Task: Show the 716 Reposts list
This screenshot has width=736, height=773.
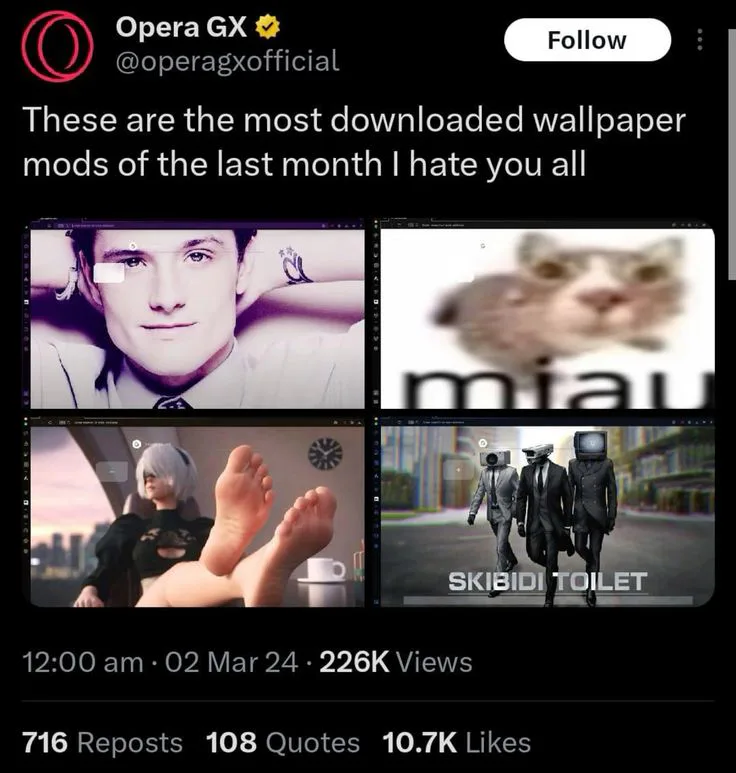Action: coord(103,742)
